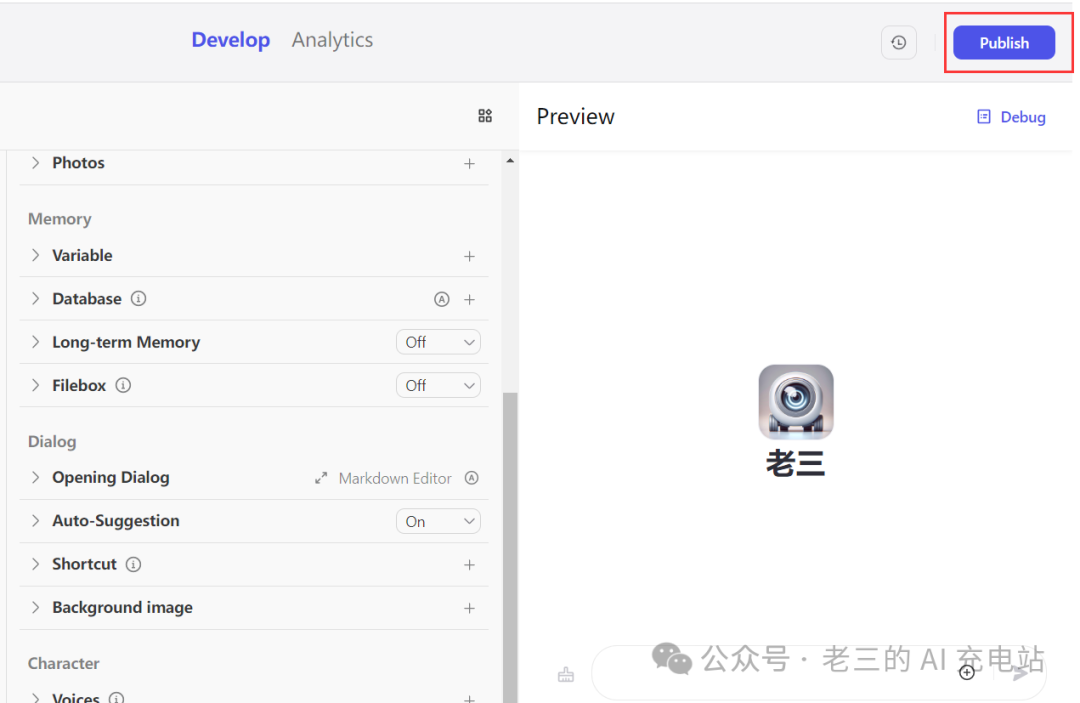Show the Filebox info icon
The image size is (1080, 703).
click(x=123, y=386)
